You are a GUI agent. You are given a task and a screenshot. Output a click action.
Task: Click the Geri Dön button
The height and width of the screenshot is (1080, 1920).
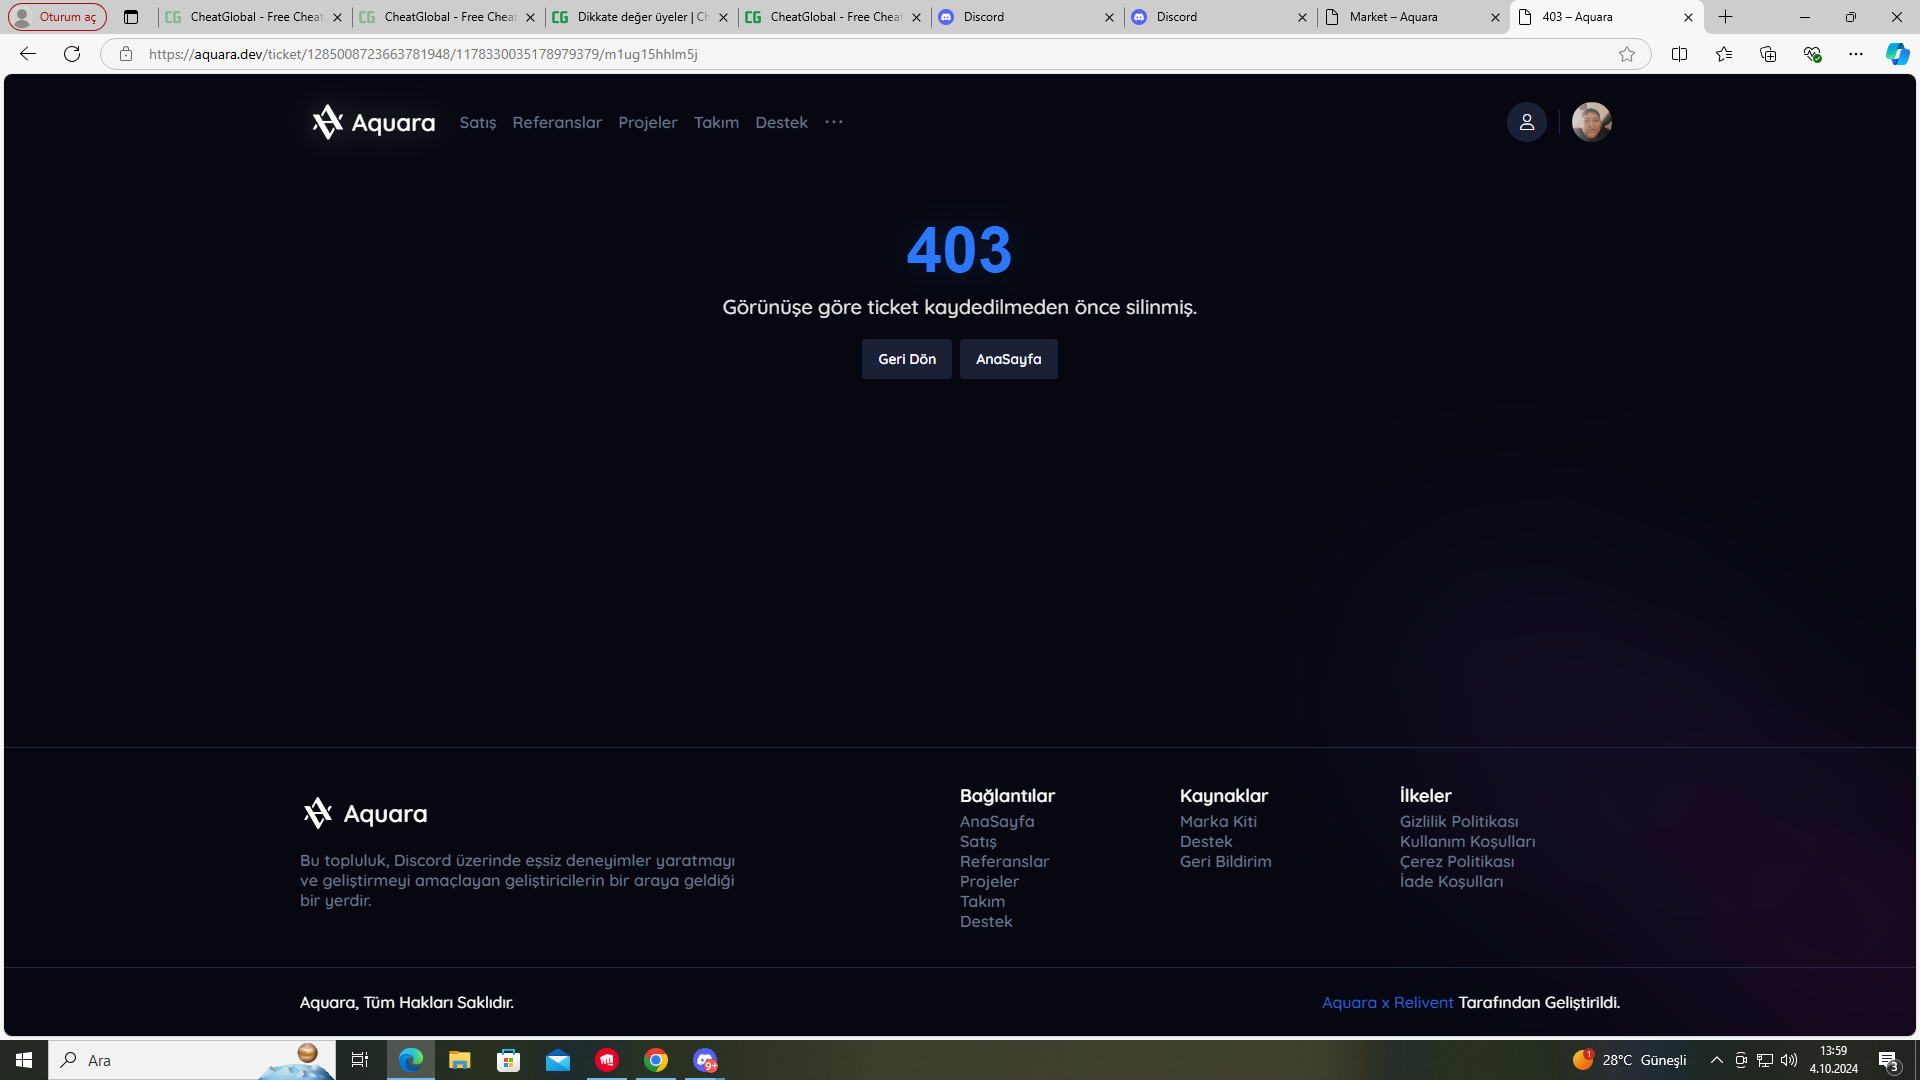point(907,359)
